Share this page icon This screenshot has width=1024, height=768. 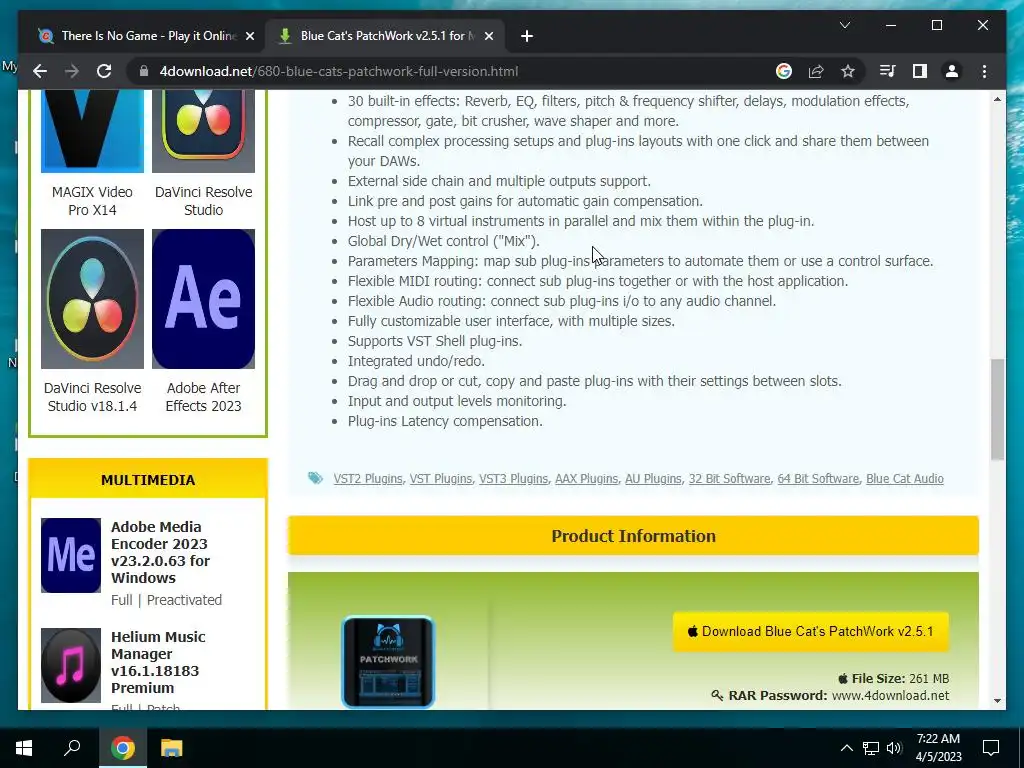click(x=816, y=71)
